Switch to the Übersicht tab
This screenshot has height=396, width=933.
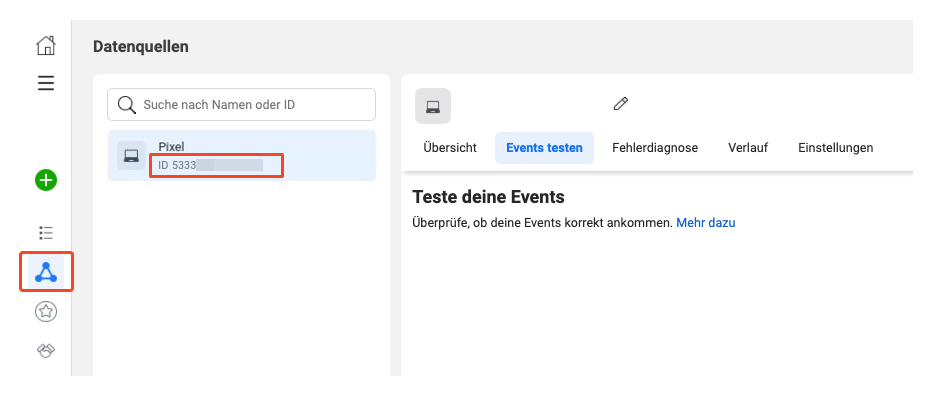pos(450,147)
